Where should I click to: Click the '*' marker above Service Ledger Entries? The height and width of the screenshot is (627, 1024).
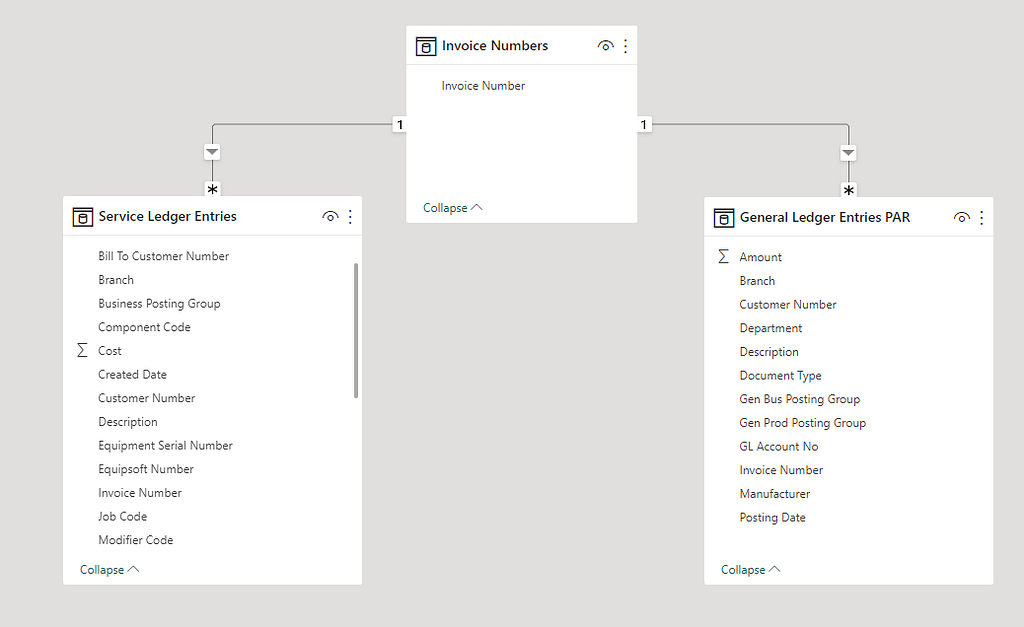[212, 188]
